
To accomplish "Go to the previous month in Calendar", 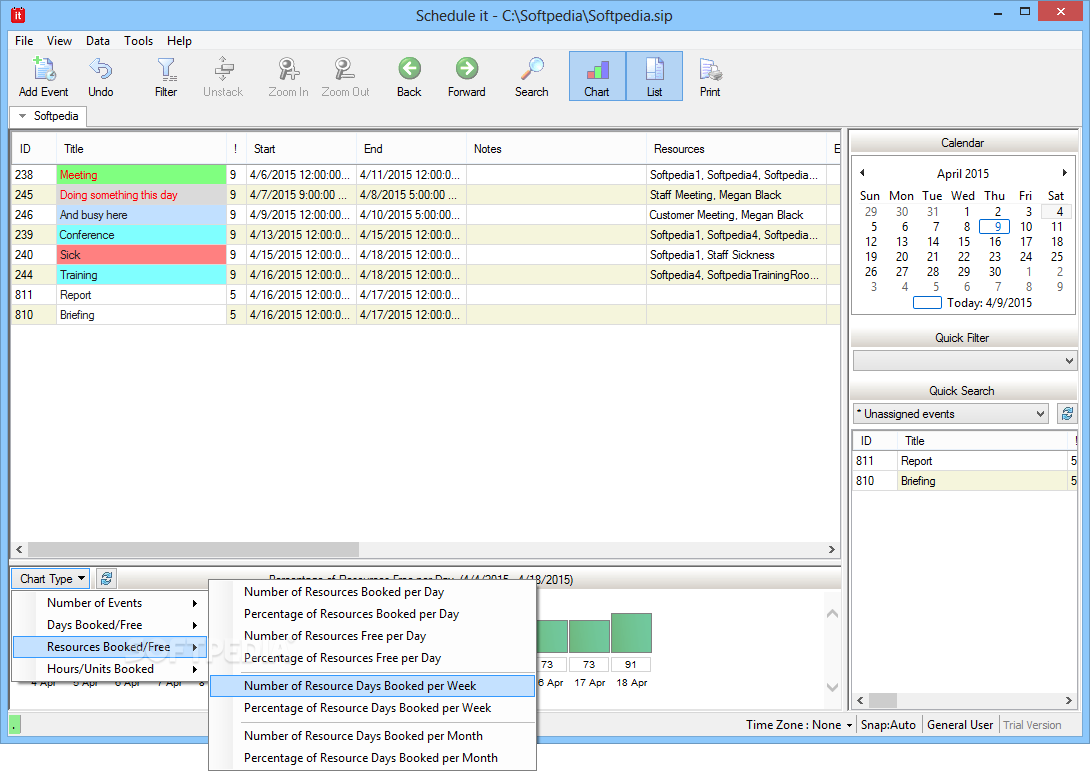I will [x=862, y=172].
